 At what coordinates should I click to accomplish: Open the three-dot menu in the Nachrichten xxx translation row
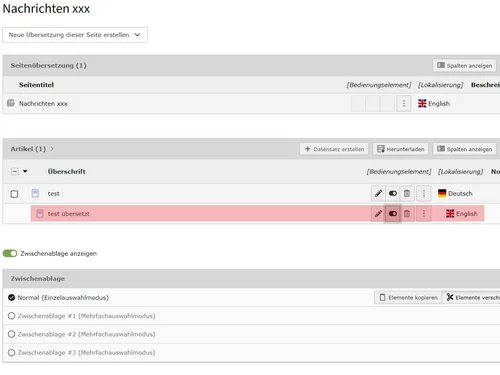404,104
